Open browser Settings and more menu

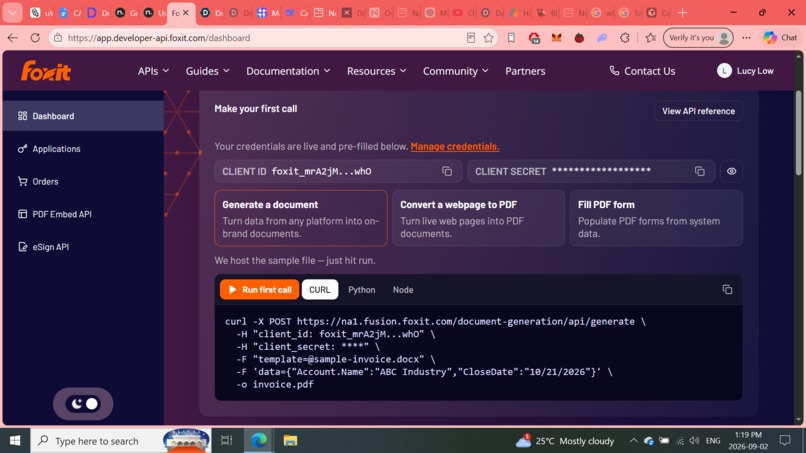tap(746, 38)
